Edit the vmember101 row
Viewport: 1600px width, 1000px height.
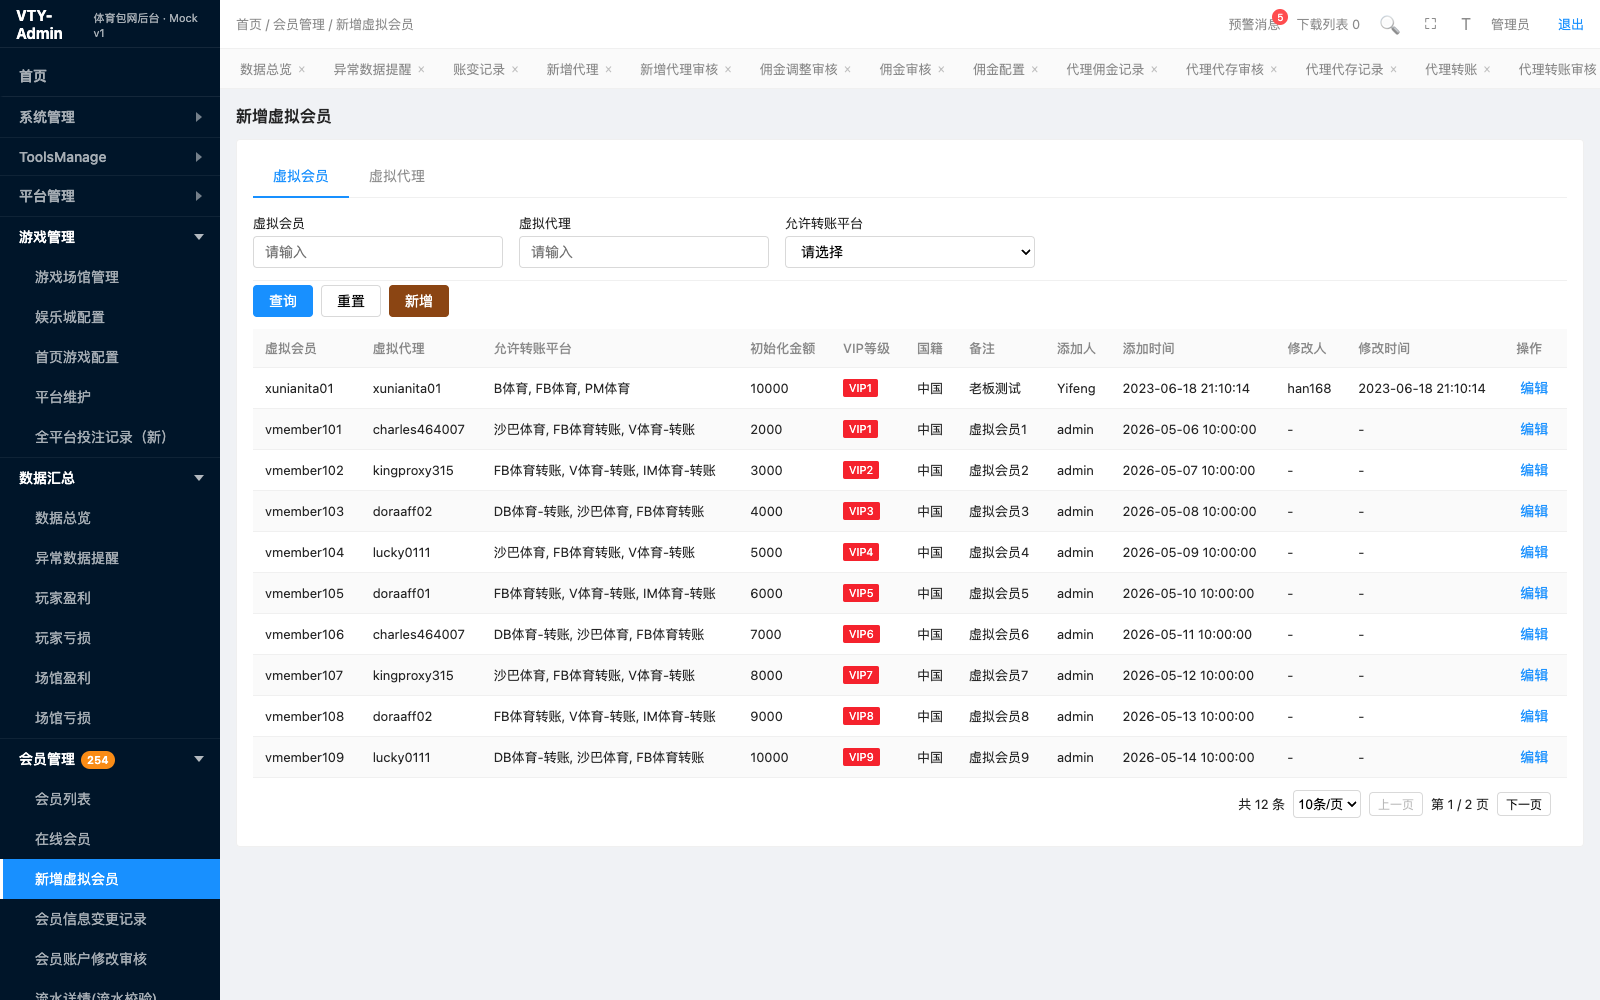1534,429
